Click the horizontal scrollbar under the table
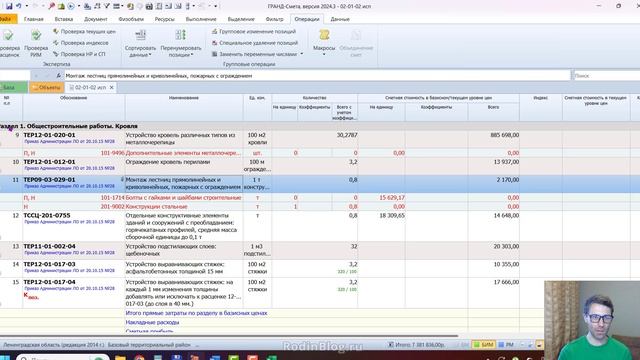 coord(229,336)
